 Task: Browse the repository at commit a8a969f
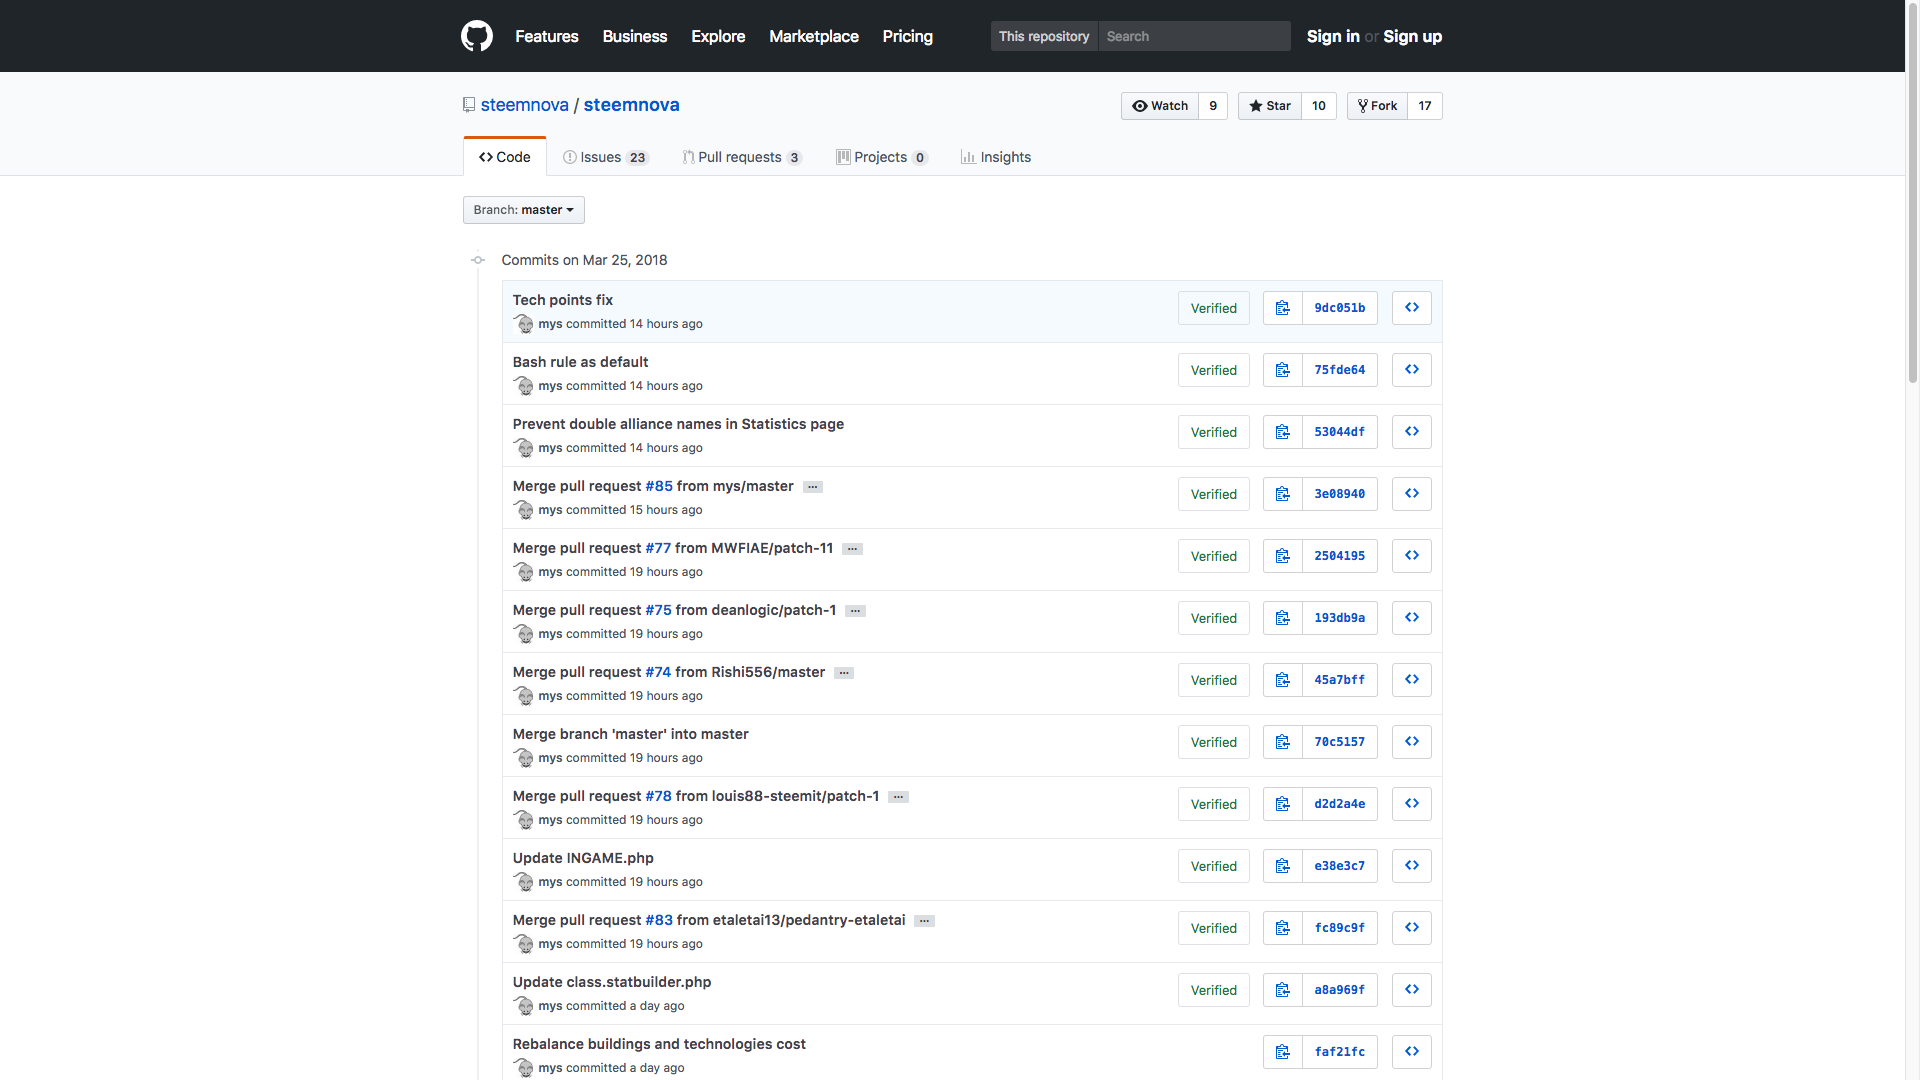click(1411, 990)
